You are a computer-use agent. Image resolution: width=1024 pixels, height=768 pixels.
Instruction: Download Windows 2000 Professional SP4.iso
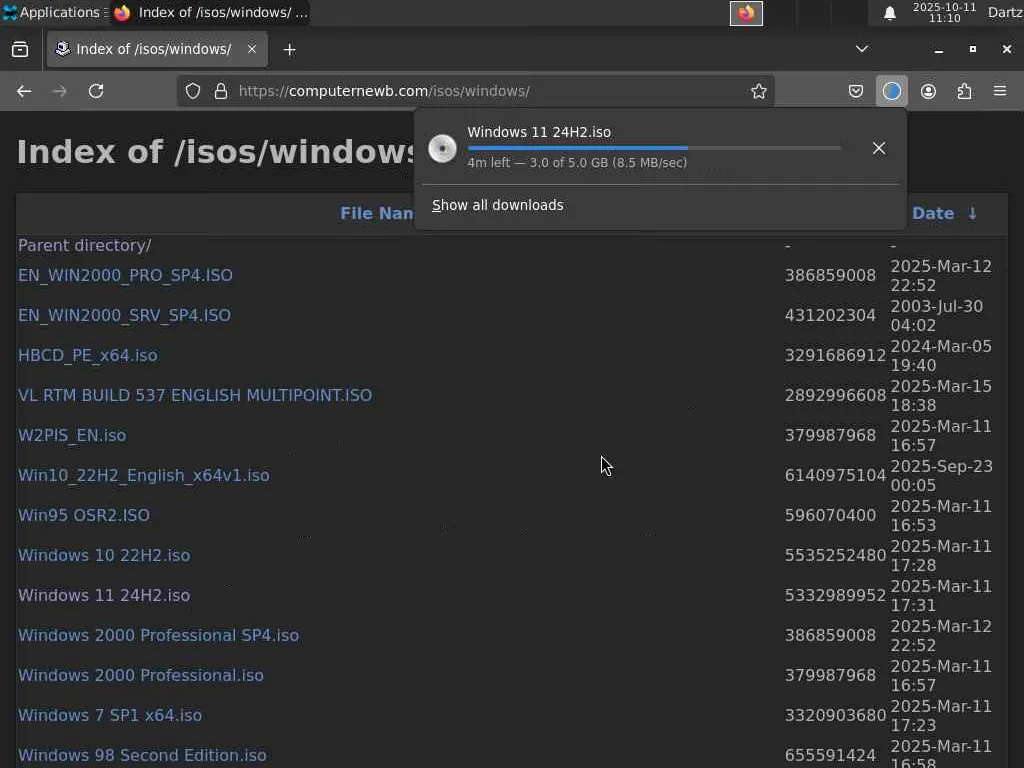point(158,635)
